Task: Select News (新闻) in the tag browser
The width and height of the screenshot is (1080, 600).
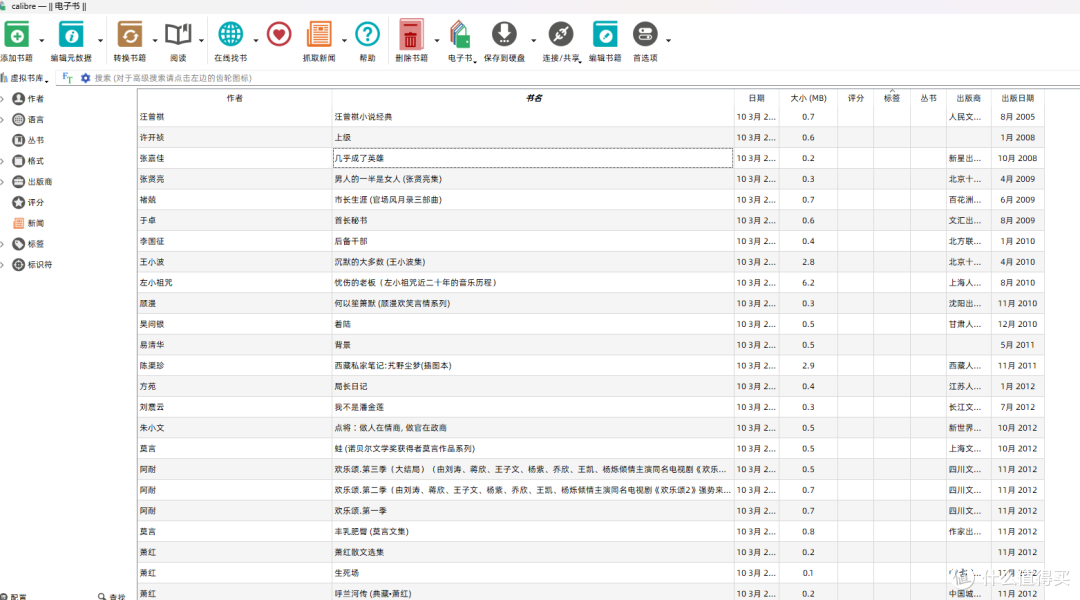Action: [x=35, y=223]
